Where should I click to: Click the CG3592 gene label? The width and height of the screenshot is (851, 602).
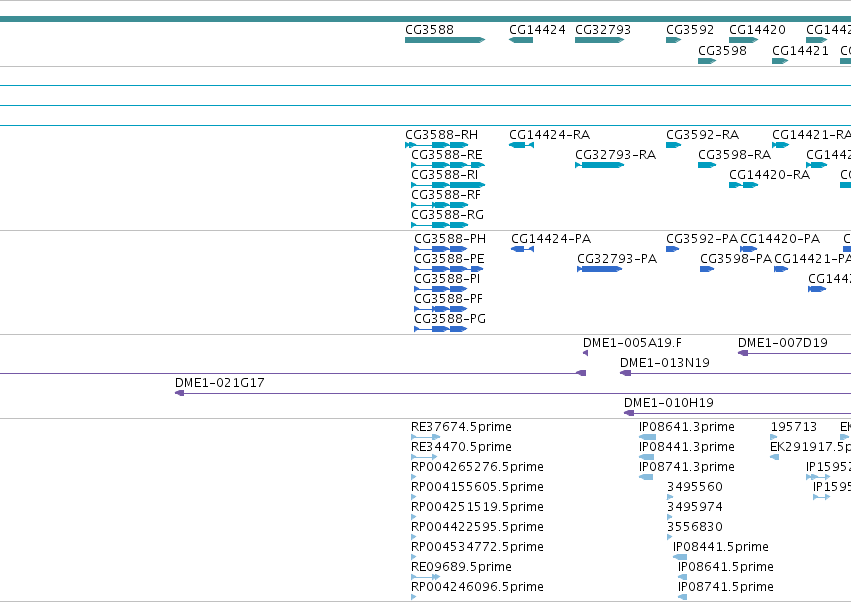coord(690,30)
